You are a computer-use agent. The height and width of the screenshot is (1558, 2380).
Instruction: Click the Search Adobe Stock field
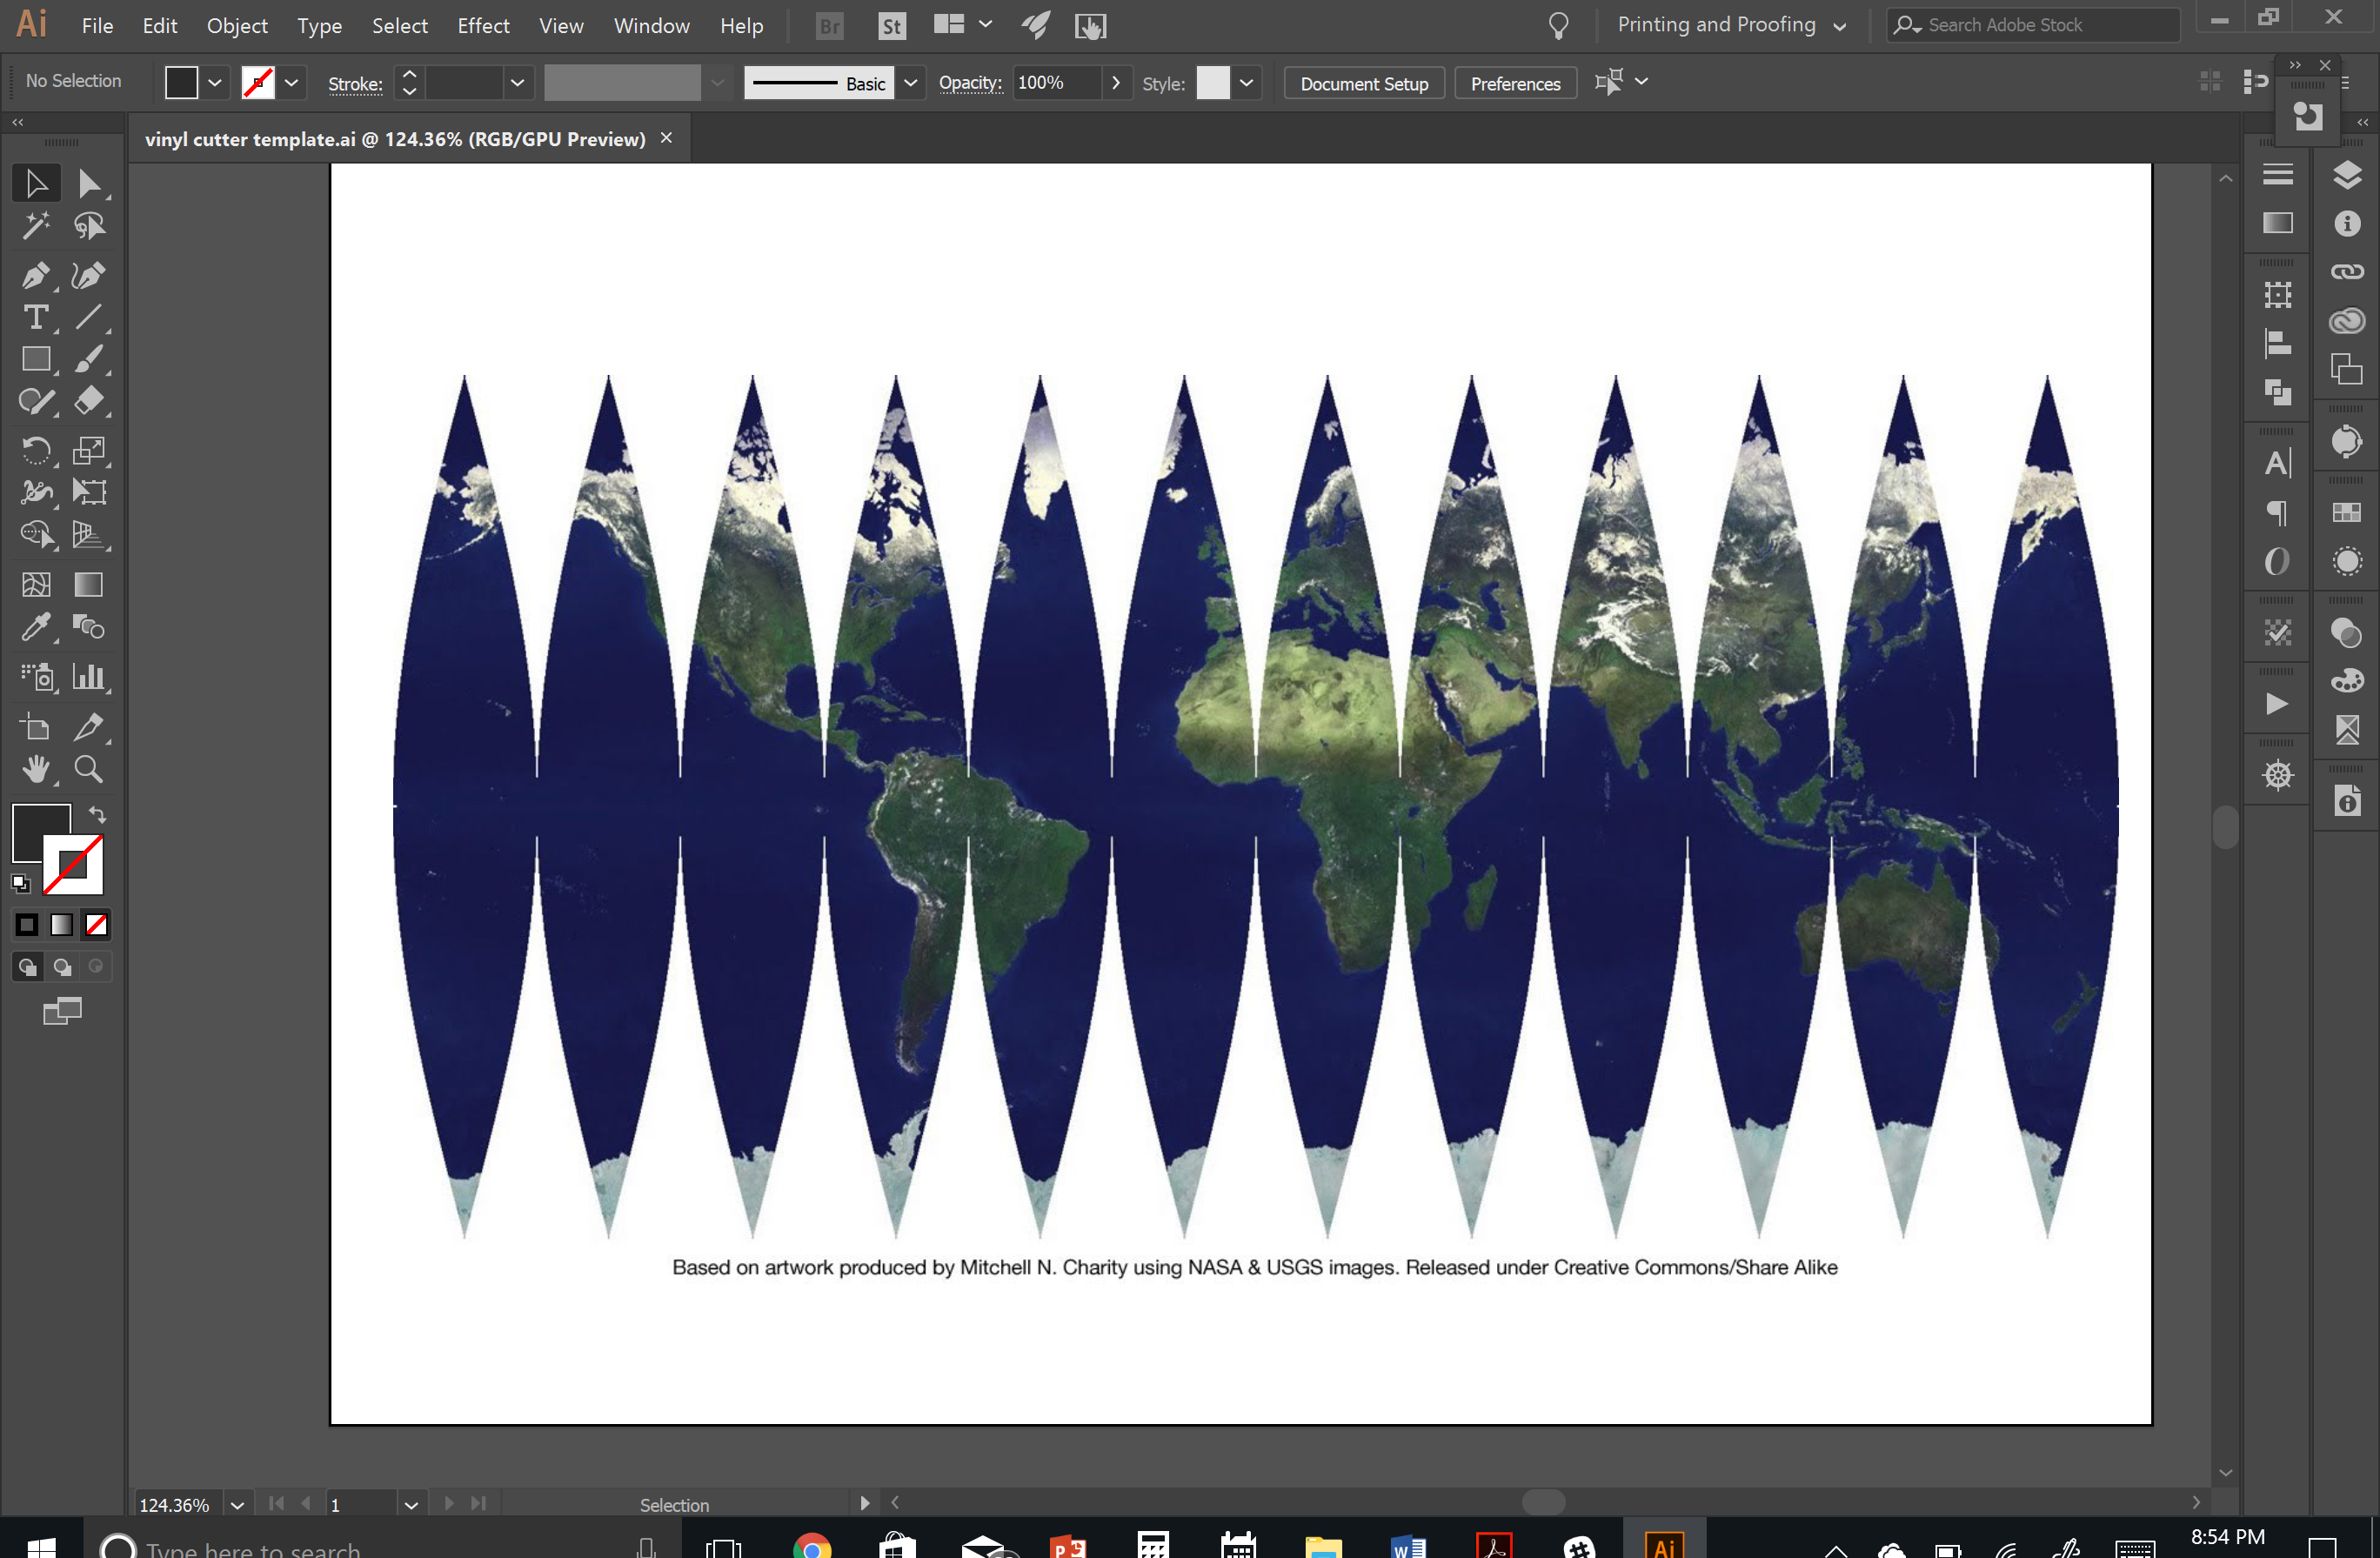2033,25
